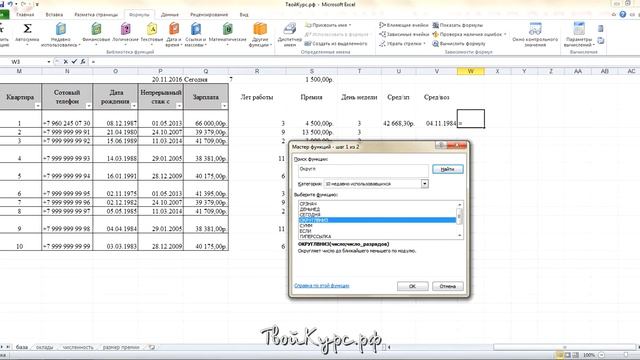
Task: Open Финансовые functions book icon
Action: pos(96,29)
